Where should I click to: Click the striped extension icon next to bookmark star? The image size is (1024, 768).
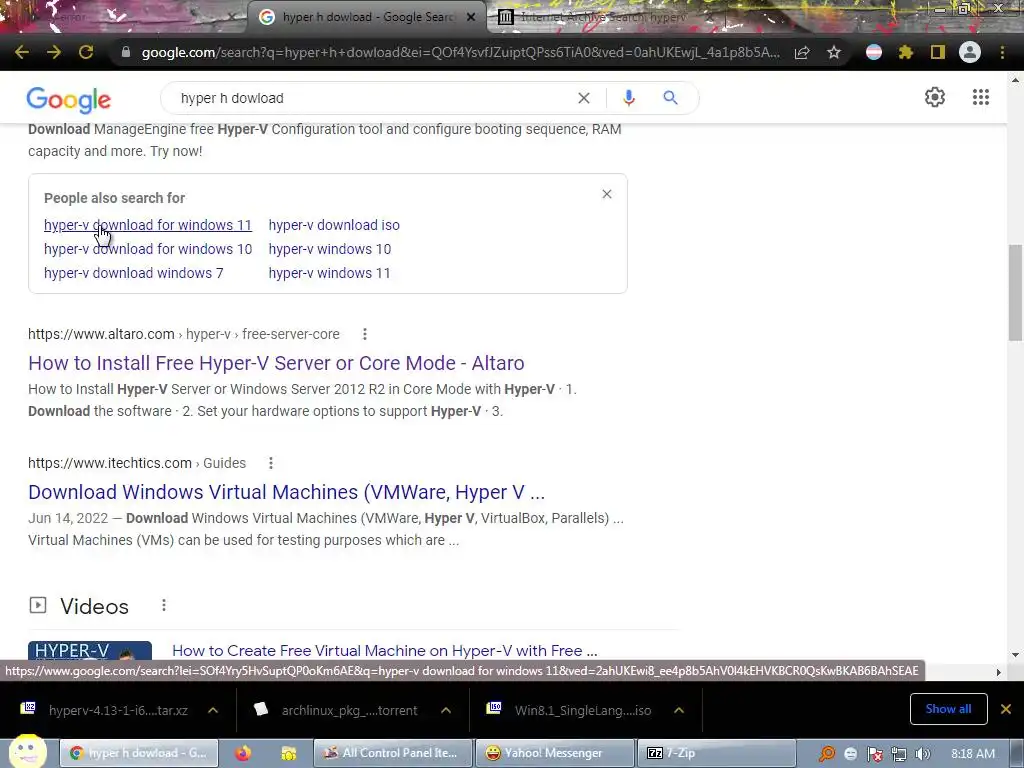click(874, 52)
